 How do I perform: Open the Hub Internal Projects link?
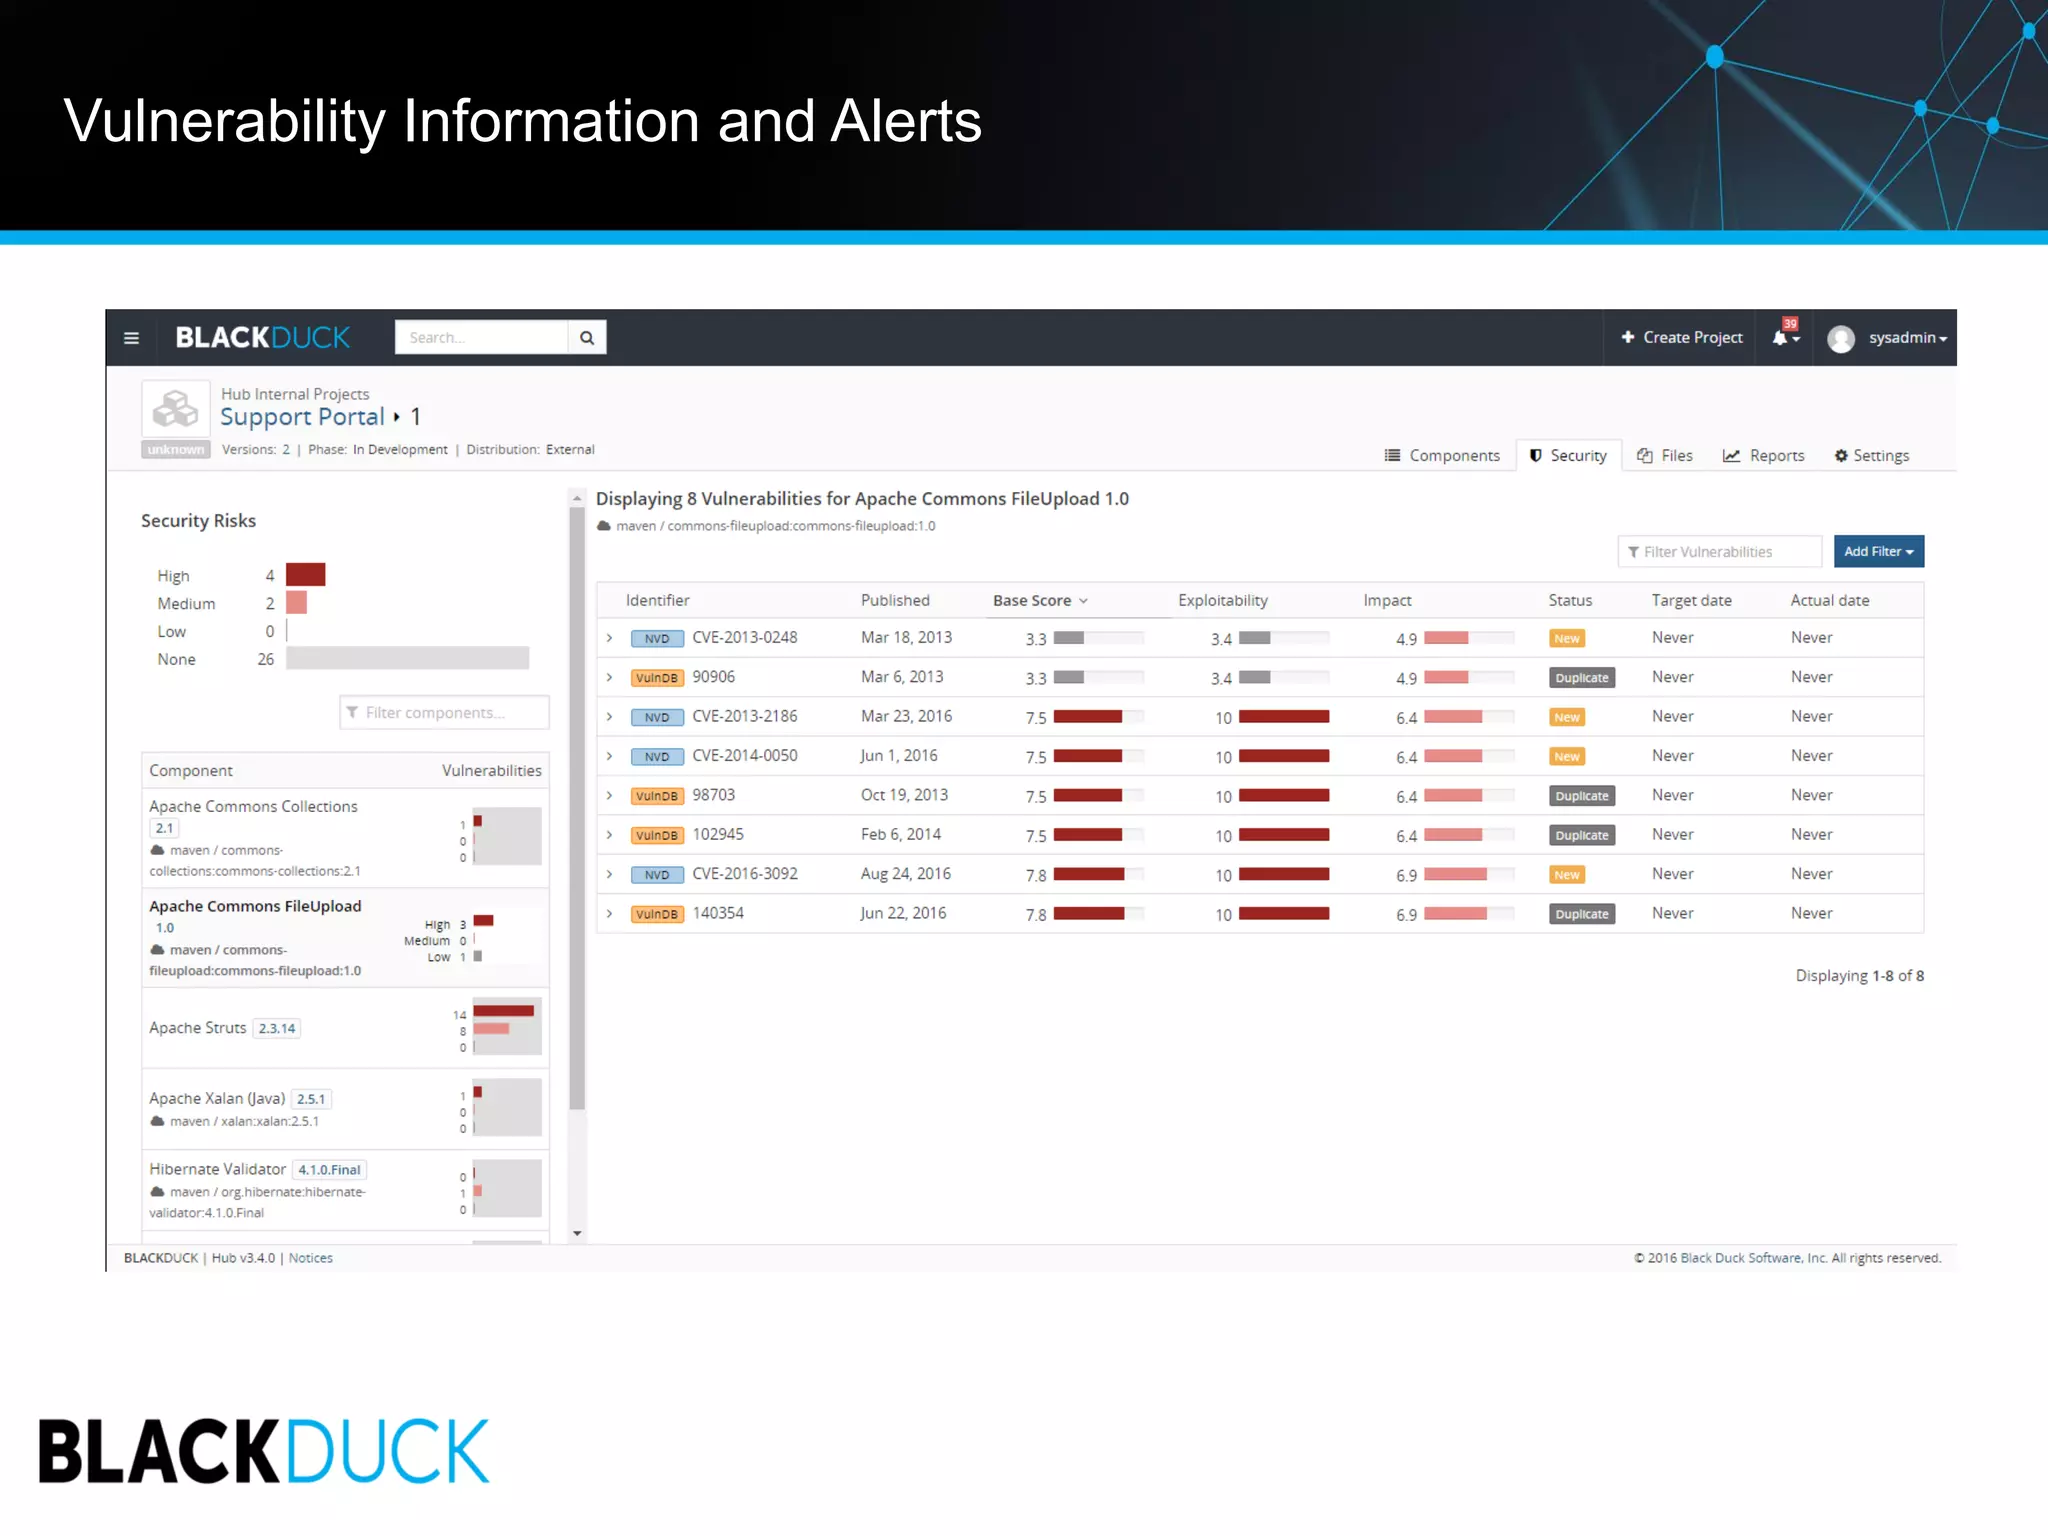pyautogui.click(x=295, y=394)
